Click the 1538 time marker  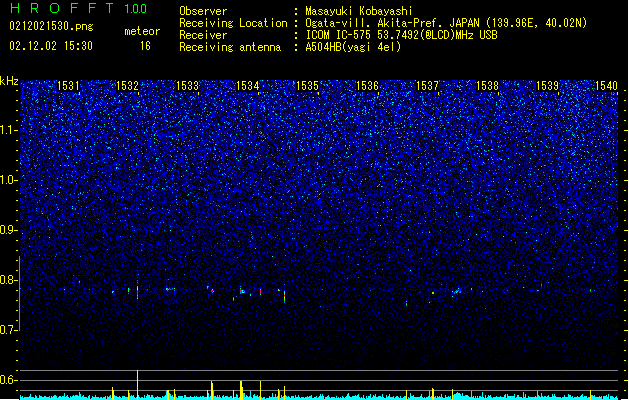pyautogui.click(x=487, y=86)
